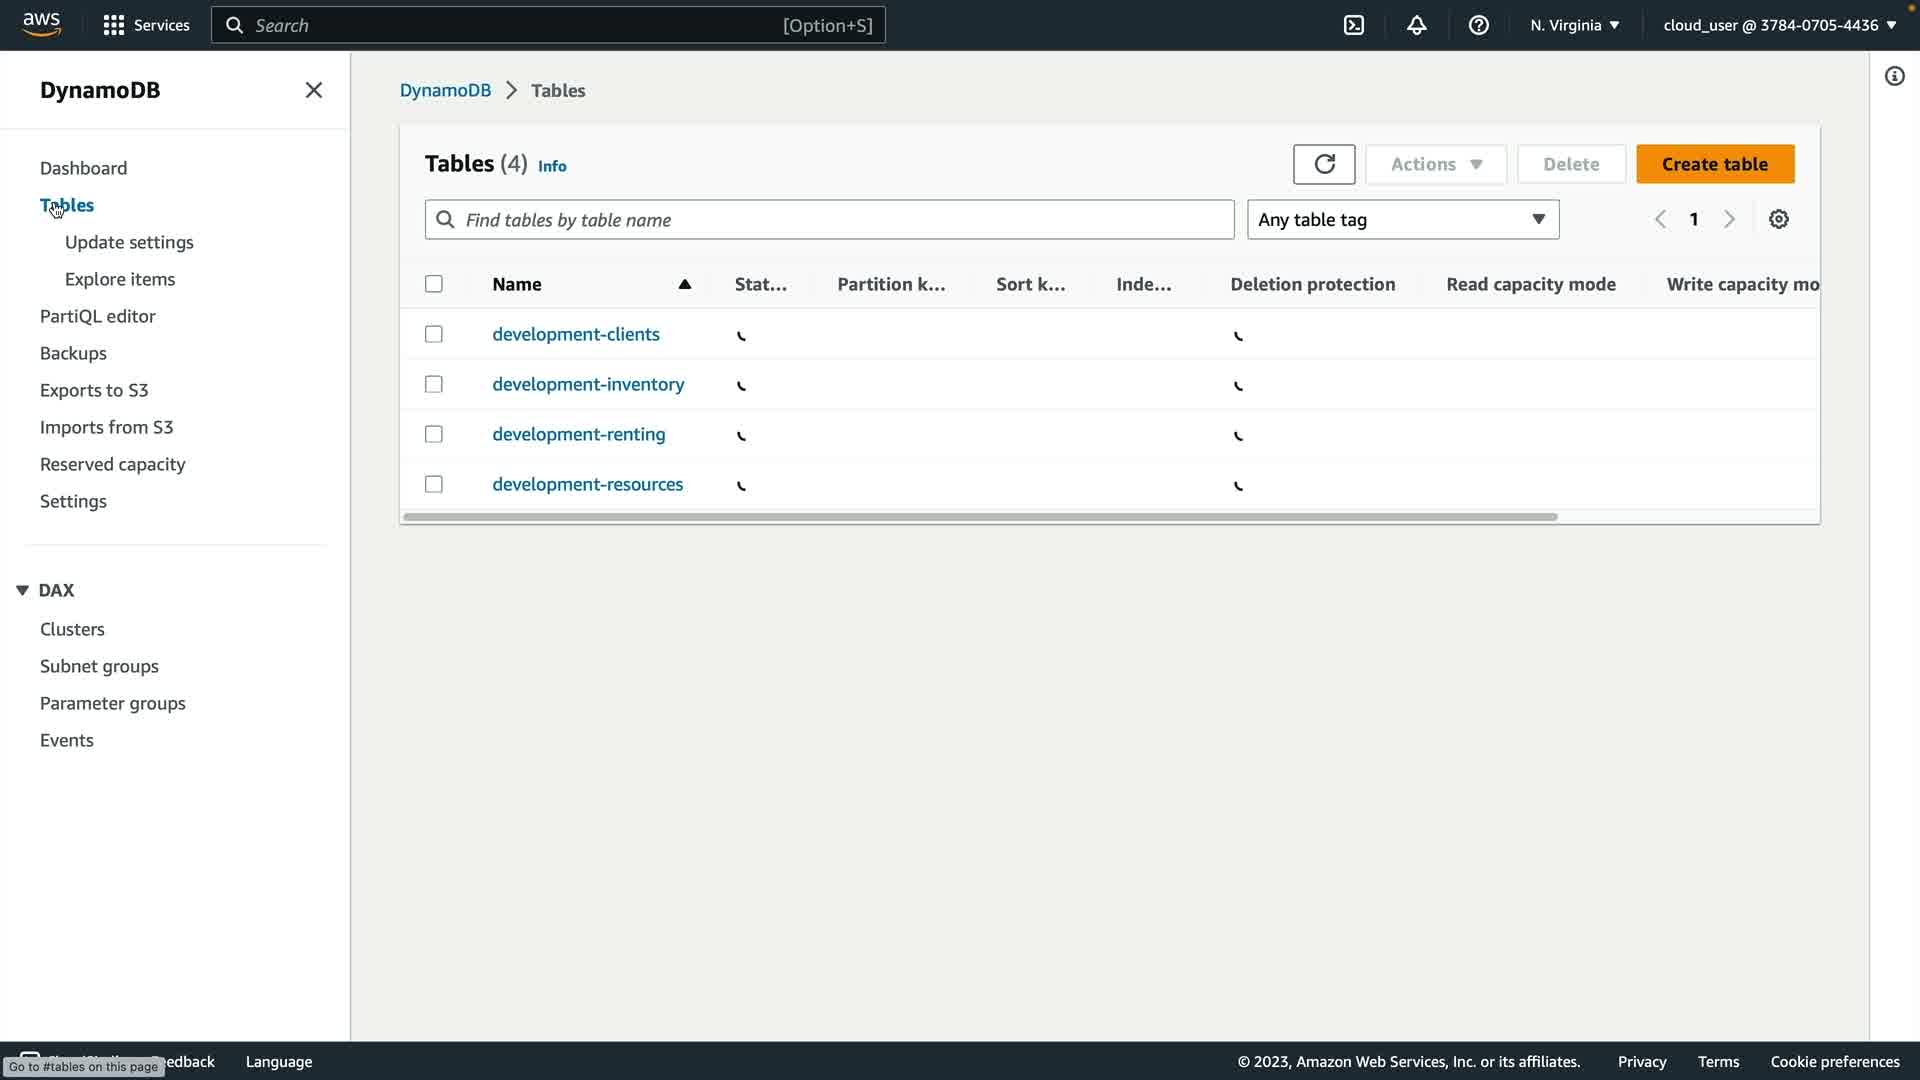Select the development-clients table checkbox
Screen dimensions: 1920x1080
[x=433, y=334]
